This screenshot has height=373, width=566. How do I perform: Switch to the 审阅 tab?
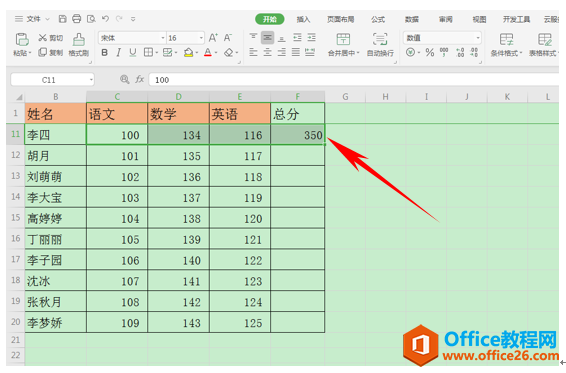click(445, 19)
